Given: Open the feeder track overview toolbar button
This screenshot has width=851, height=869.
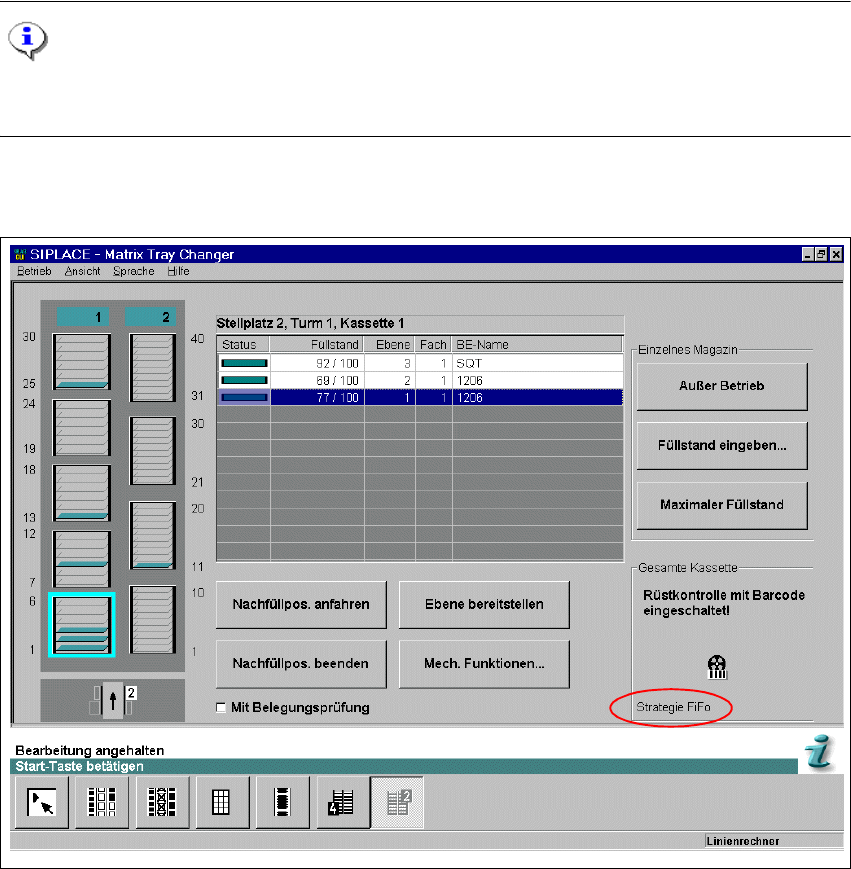Looking at the screenshot, I should (x=102, y=802).
